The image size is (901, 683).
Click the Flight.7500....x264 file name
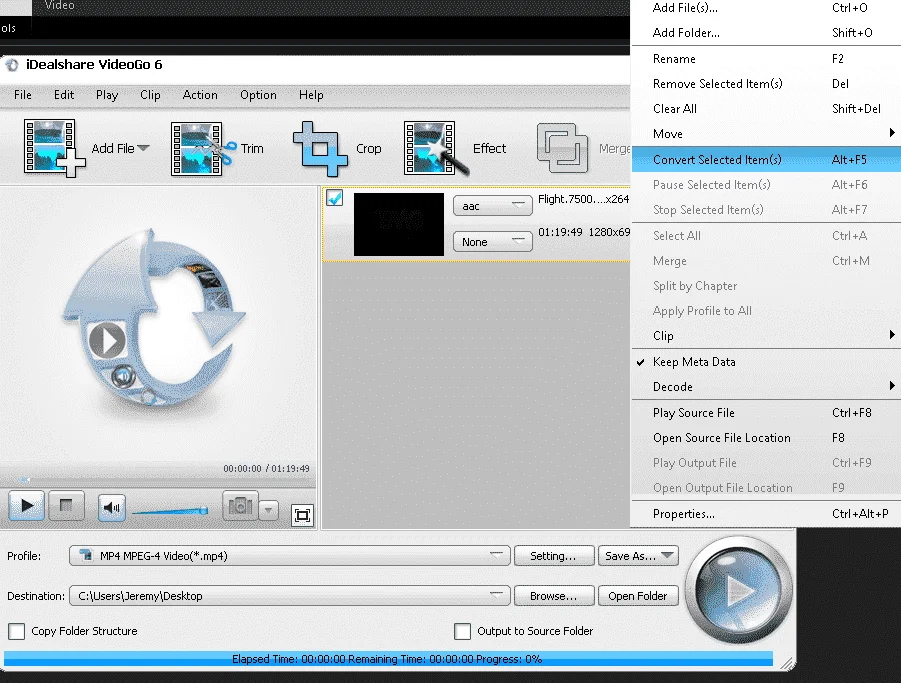tap(583, 199)
